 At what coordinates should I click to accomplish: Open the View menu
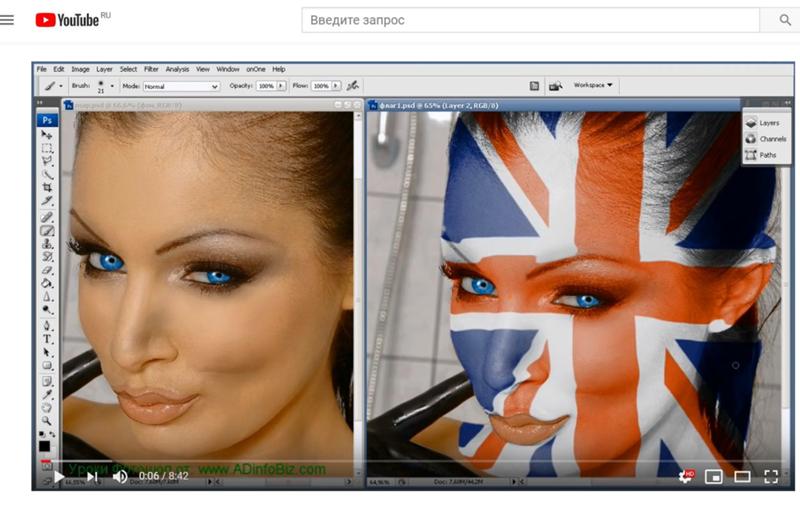[203, 69]
